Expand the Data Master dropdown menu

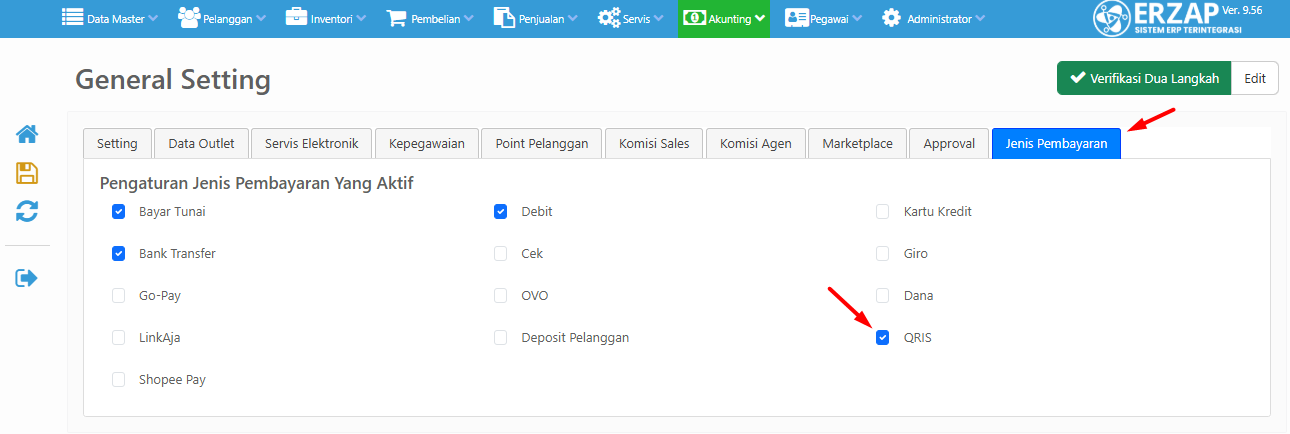coord(110,18)
